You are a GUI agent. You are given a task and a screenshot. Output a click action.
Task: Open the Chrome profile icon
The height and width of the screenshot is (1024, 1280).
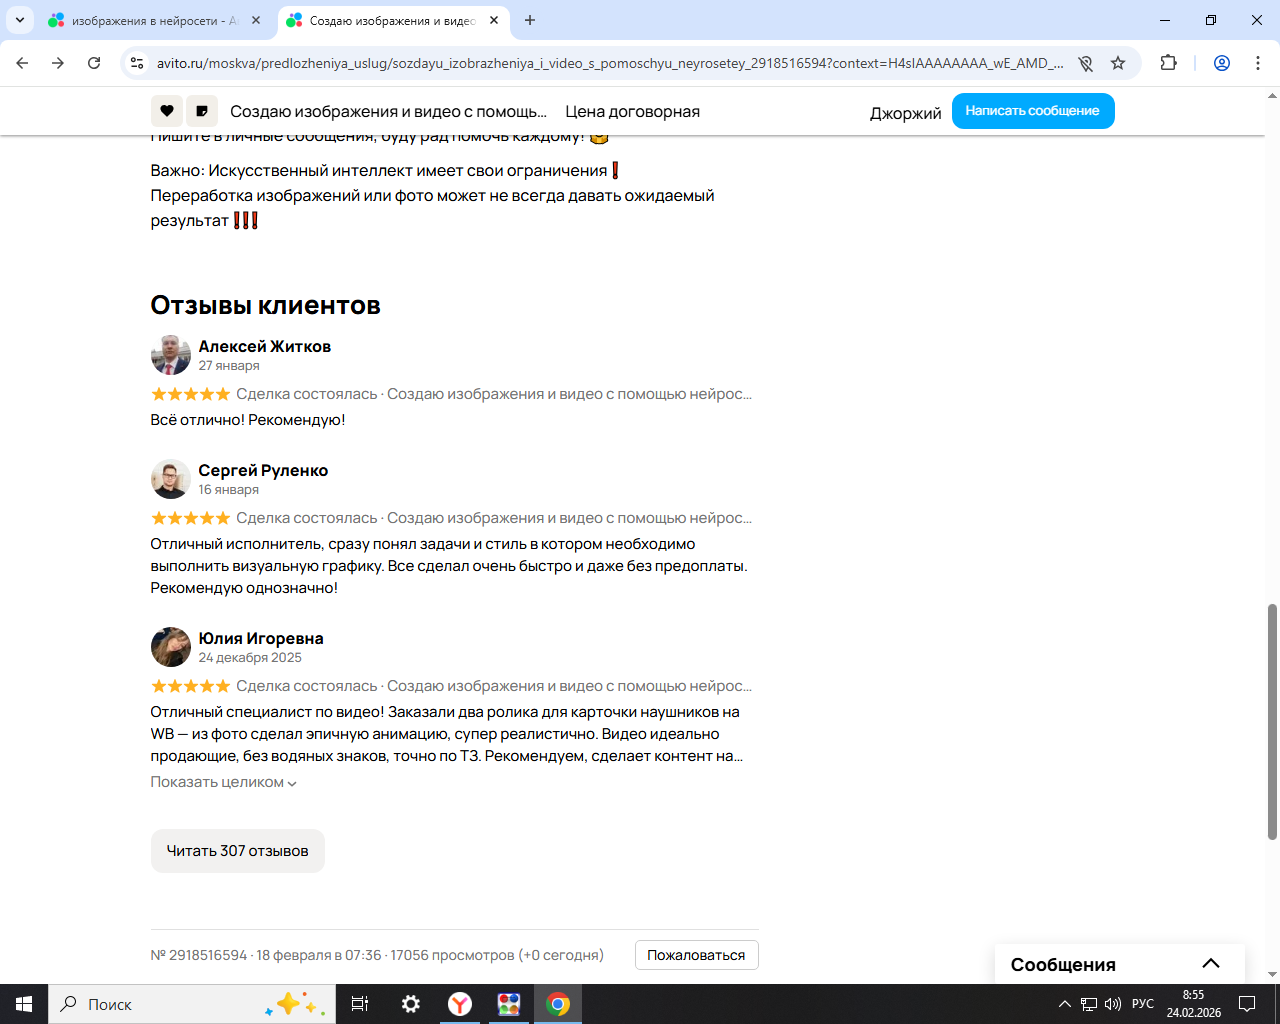click(1222, 63)
